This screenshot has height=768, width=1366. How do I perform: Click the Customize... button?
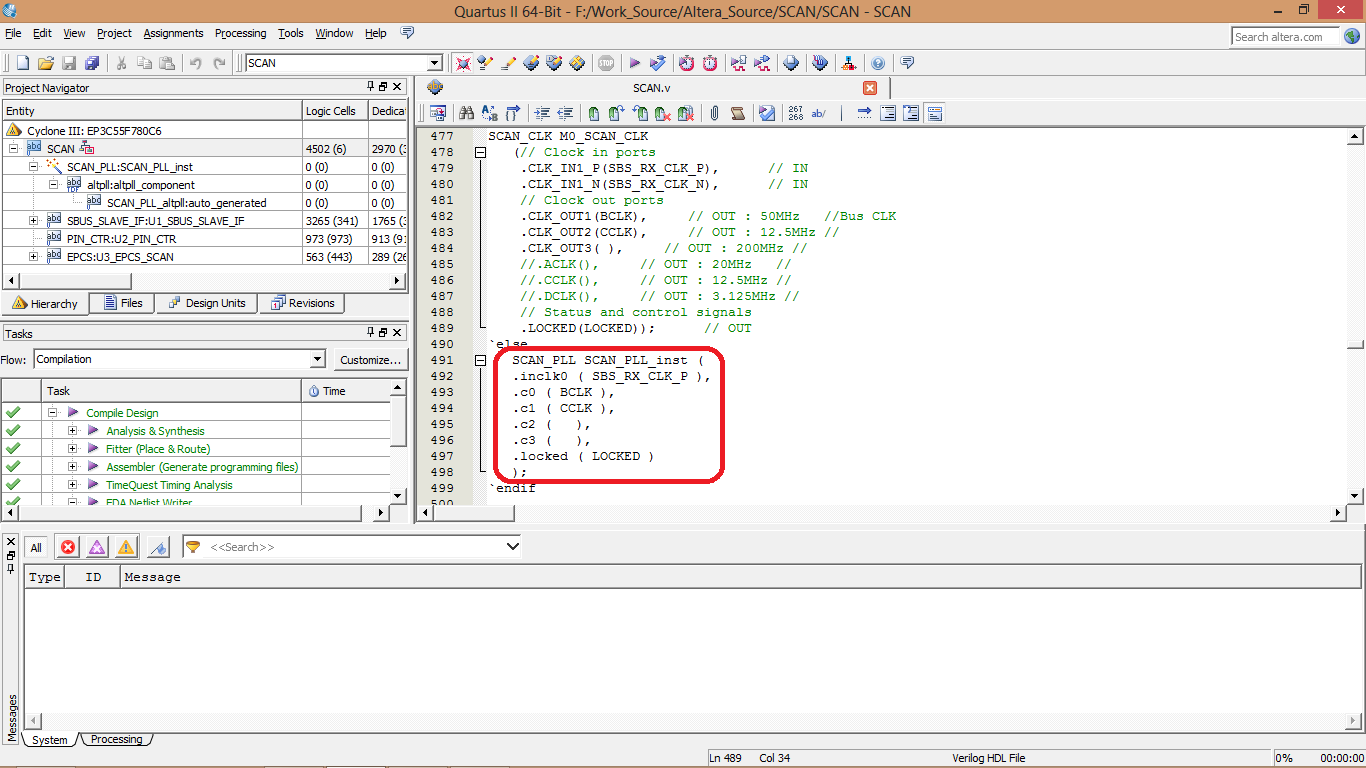point(370,359)
